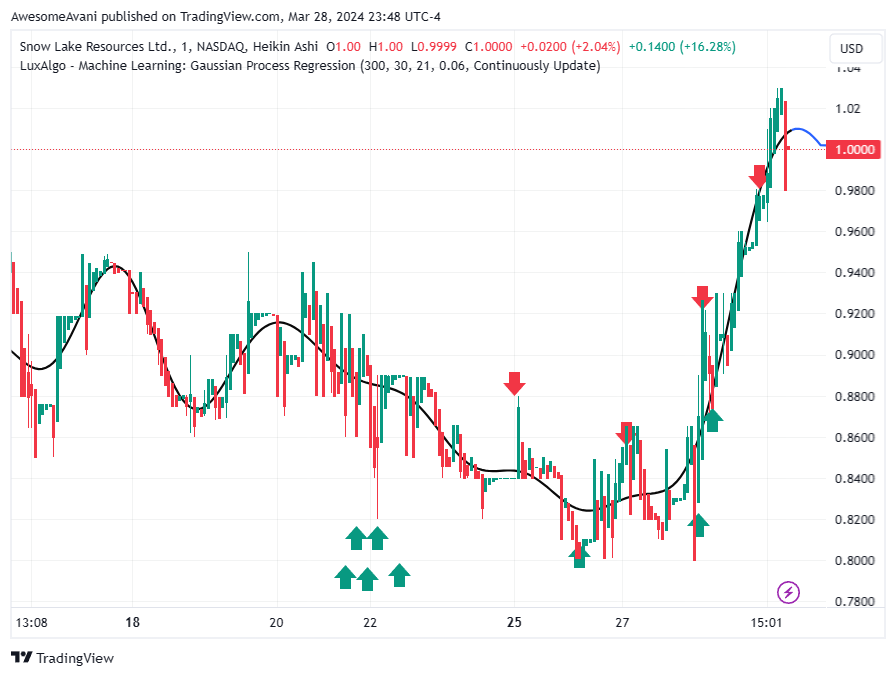Click the 0.8400 price axis label

854,479
